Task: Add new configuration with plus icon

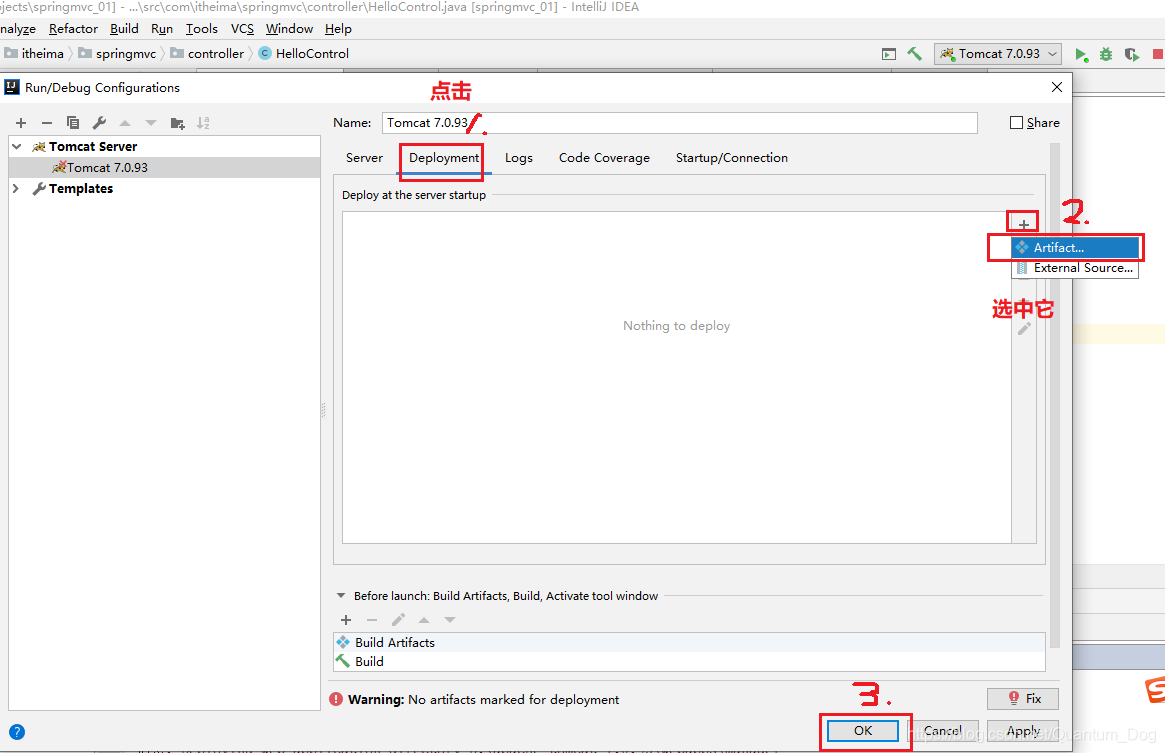Action: 21,123
